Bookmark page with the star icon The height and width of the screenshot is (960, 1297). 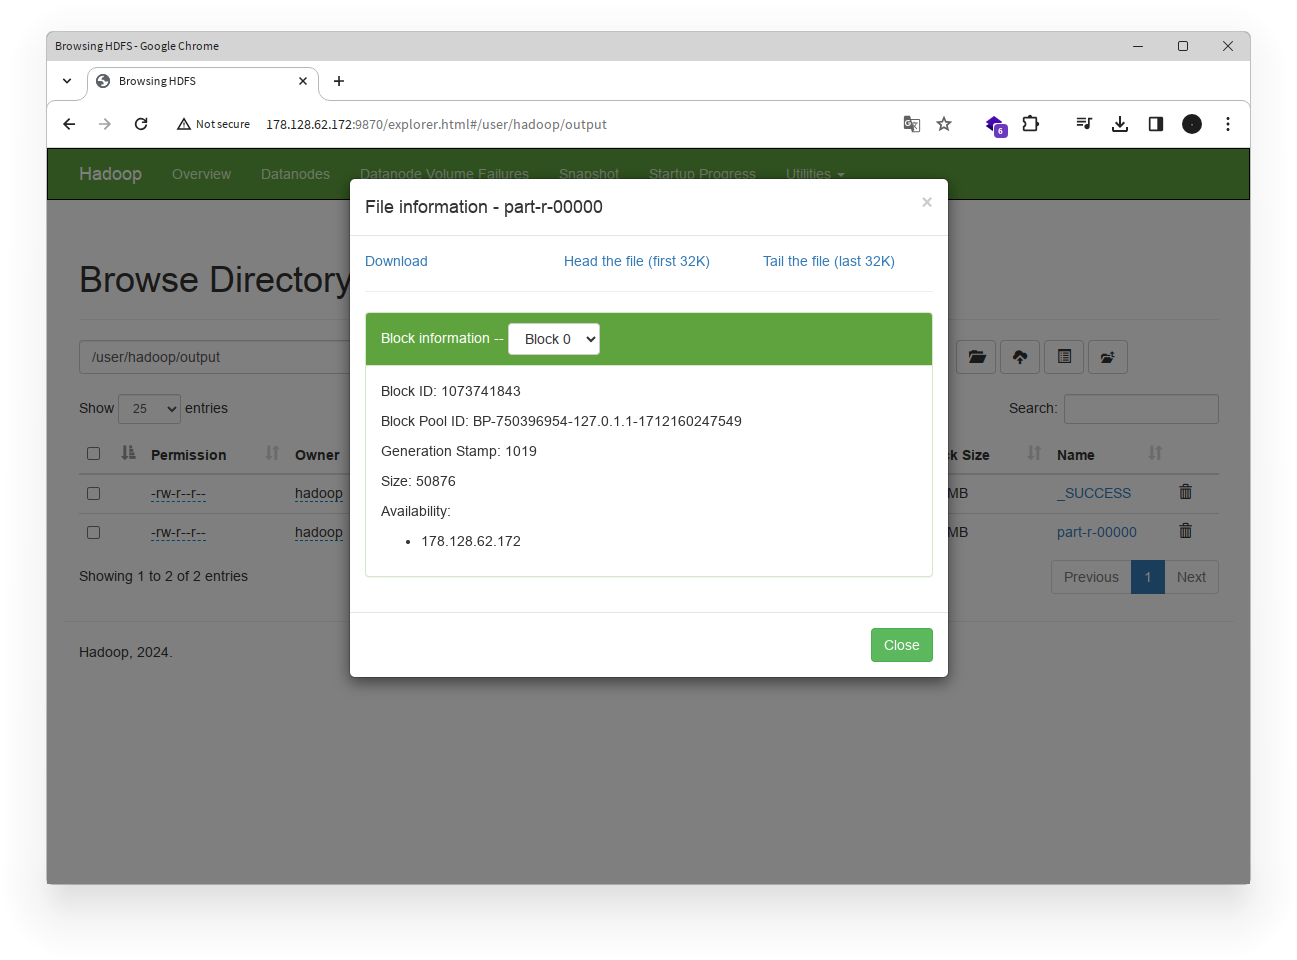click(x=943, y=124)
